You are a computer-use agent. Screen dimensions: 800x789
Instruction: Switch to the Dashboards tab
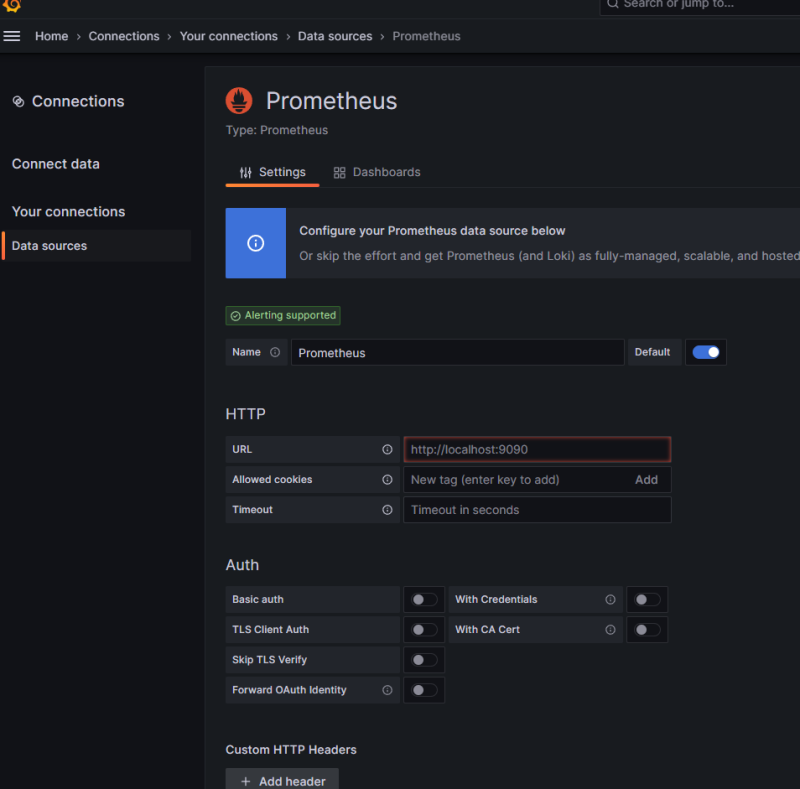point(377,172)
